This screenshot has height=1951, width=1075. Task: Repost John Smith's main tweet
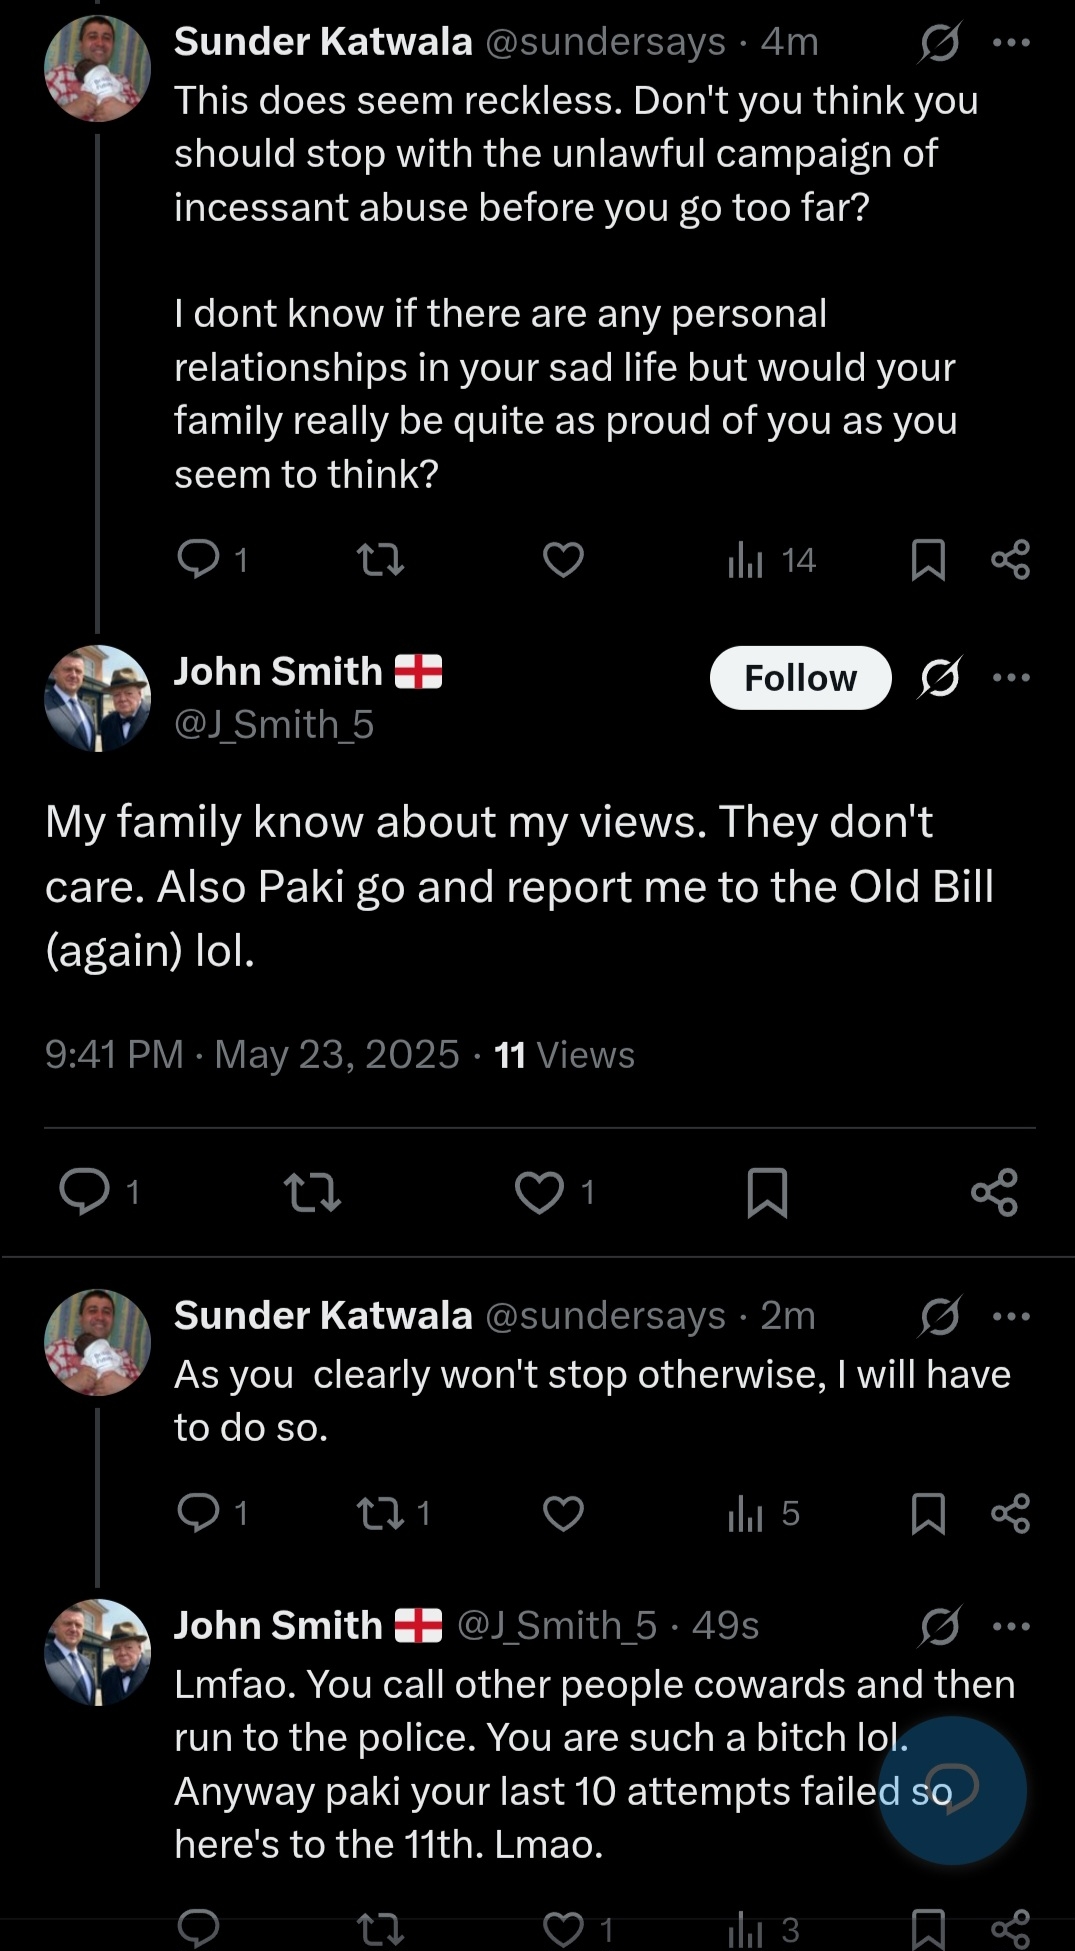click(313, 1192)
